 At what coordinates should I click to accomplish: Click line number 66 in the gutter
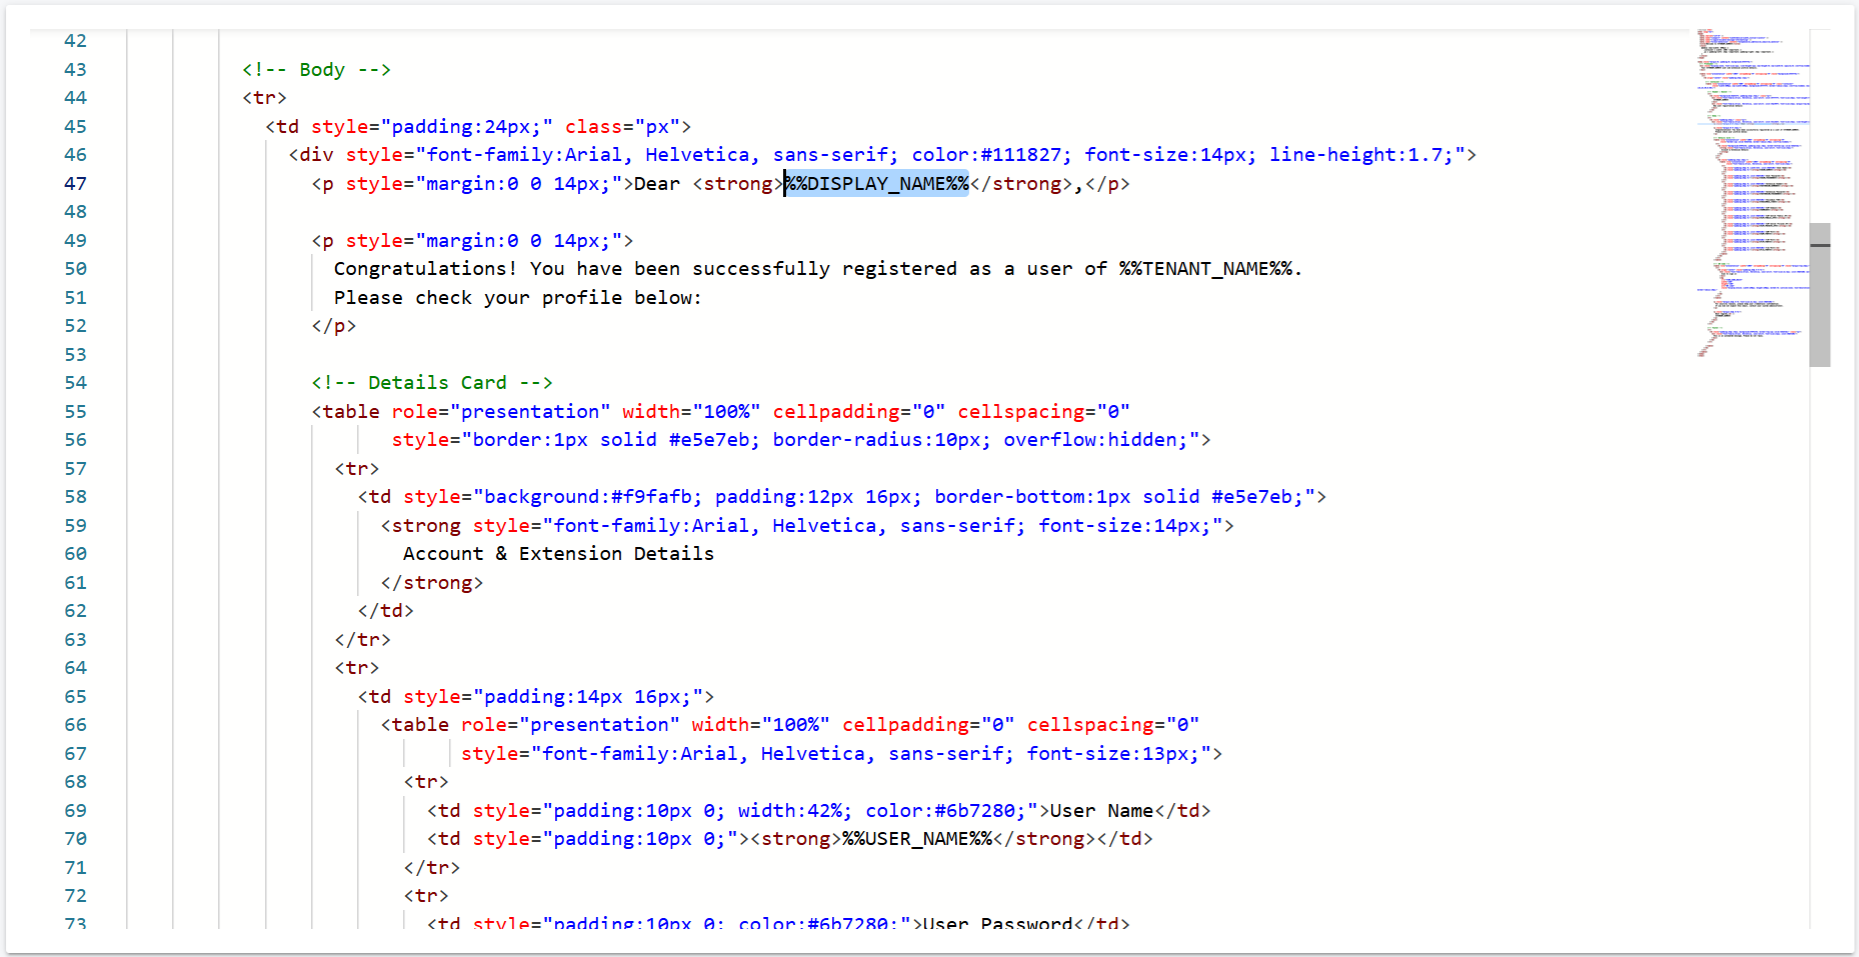tap(75, 725)
